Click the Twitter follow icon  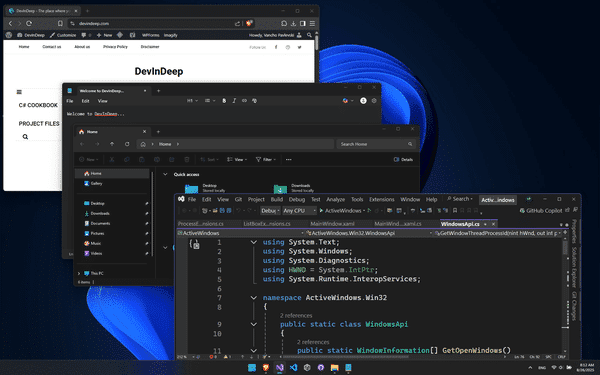point(299,47)
